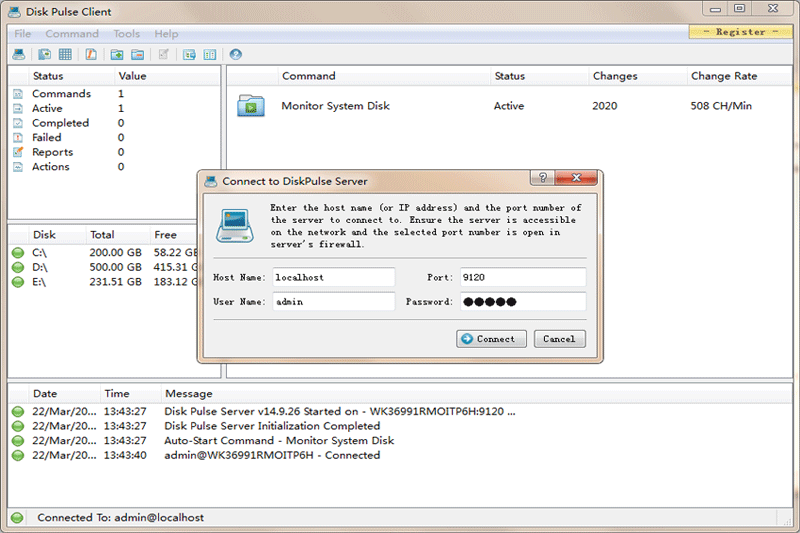Cancel the Connect to DiskPulse Server dialog
The width and height of the screenshot is (800, 533).
(560, 339)
